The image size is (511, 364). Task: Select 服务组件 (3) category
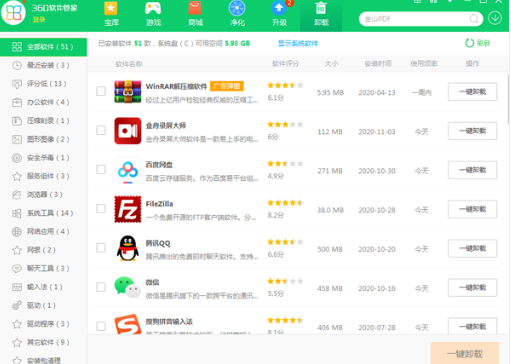coord(43,176)
